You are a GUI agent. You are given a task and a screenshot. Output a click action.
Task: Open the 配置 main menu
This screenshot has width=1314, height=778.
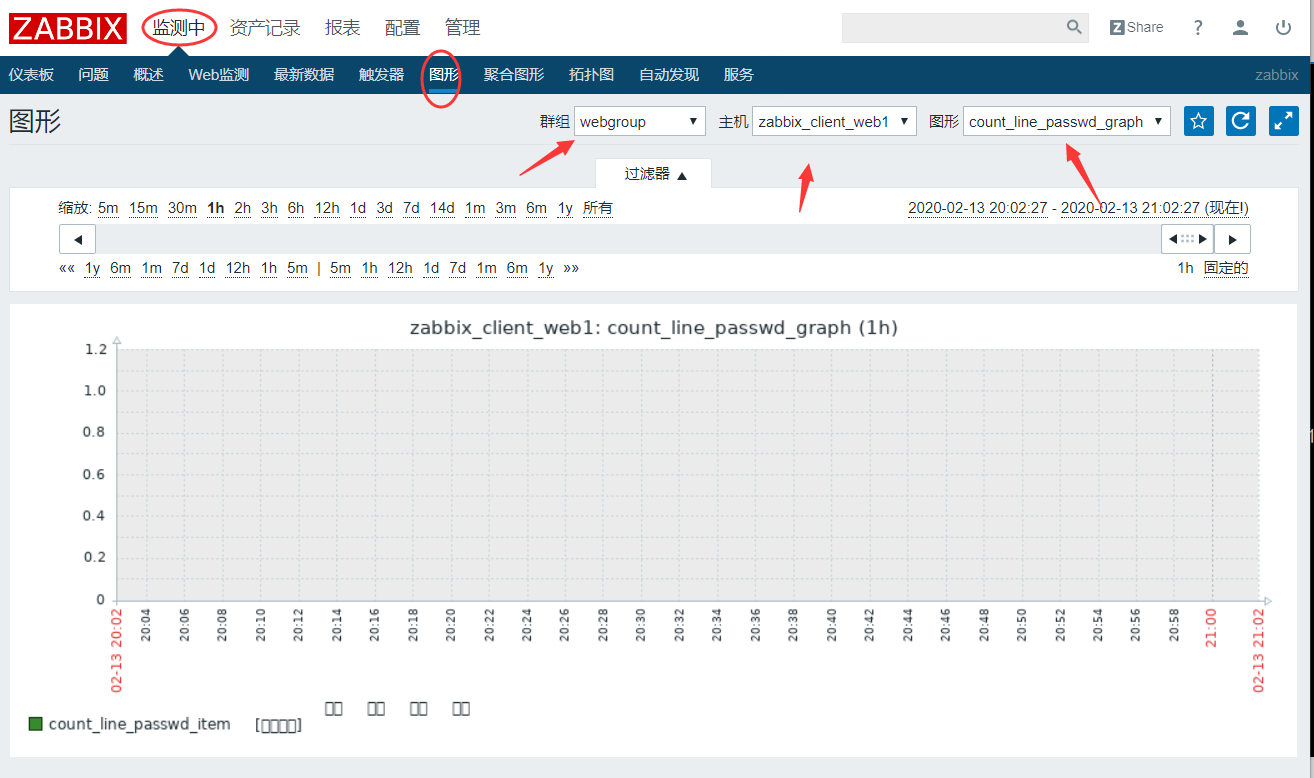pos(403,28)
